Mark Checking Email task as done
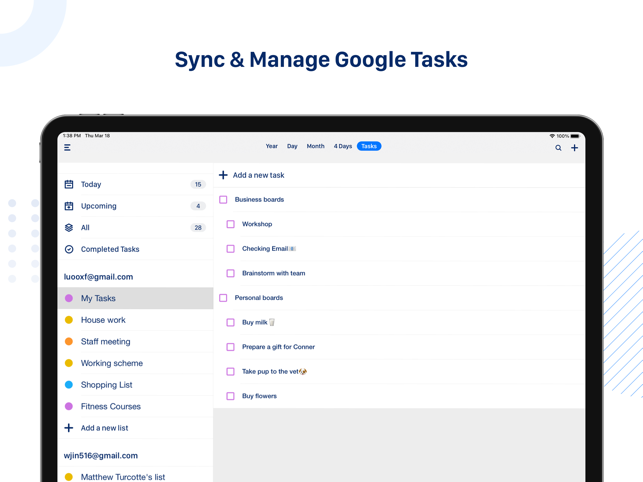The height and width of the screenshot is (482, 643). click(230, 249)
